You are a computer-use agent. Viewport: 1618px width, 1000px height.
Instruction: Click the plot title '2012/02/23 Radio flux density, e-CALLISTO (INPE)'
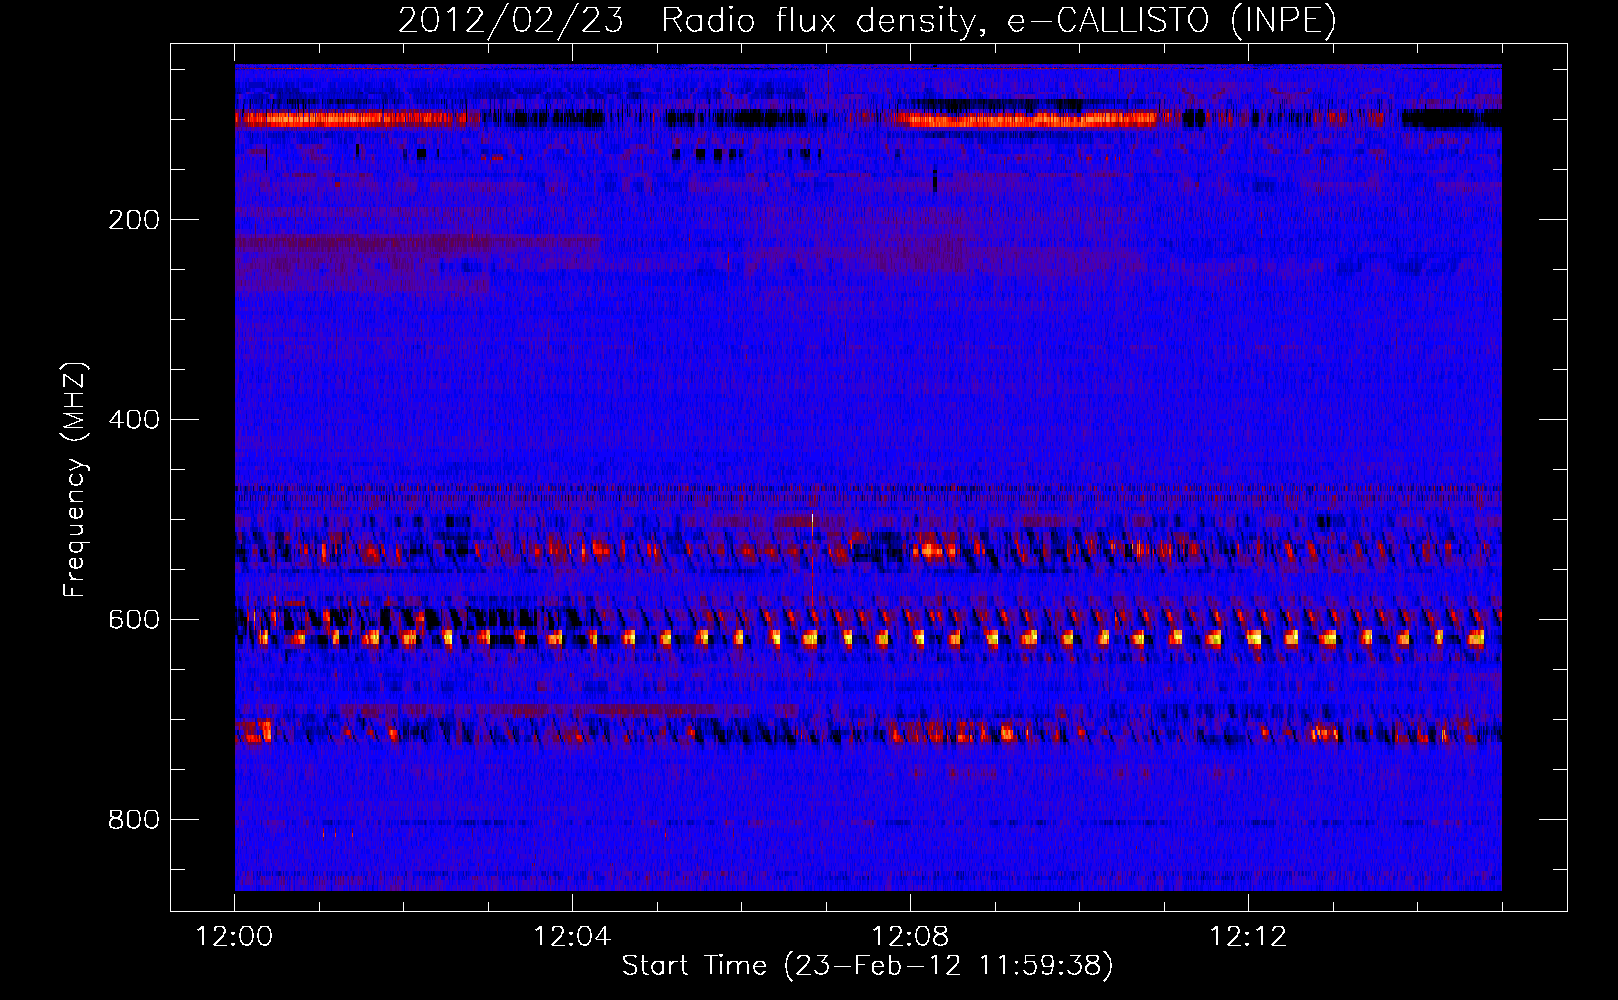pos(867,20)
